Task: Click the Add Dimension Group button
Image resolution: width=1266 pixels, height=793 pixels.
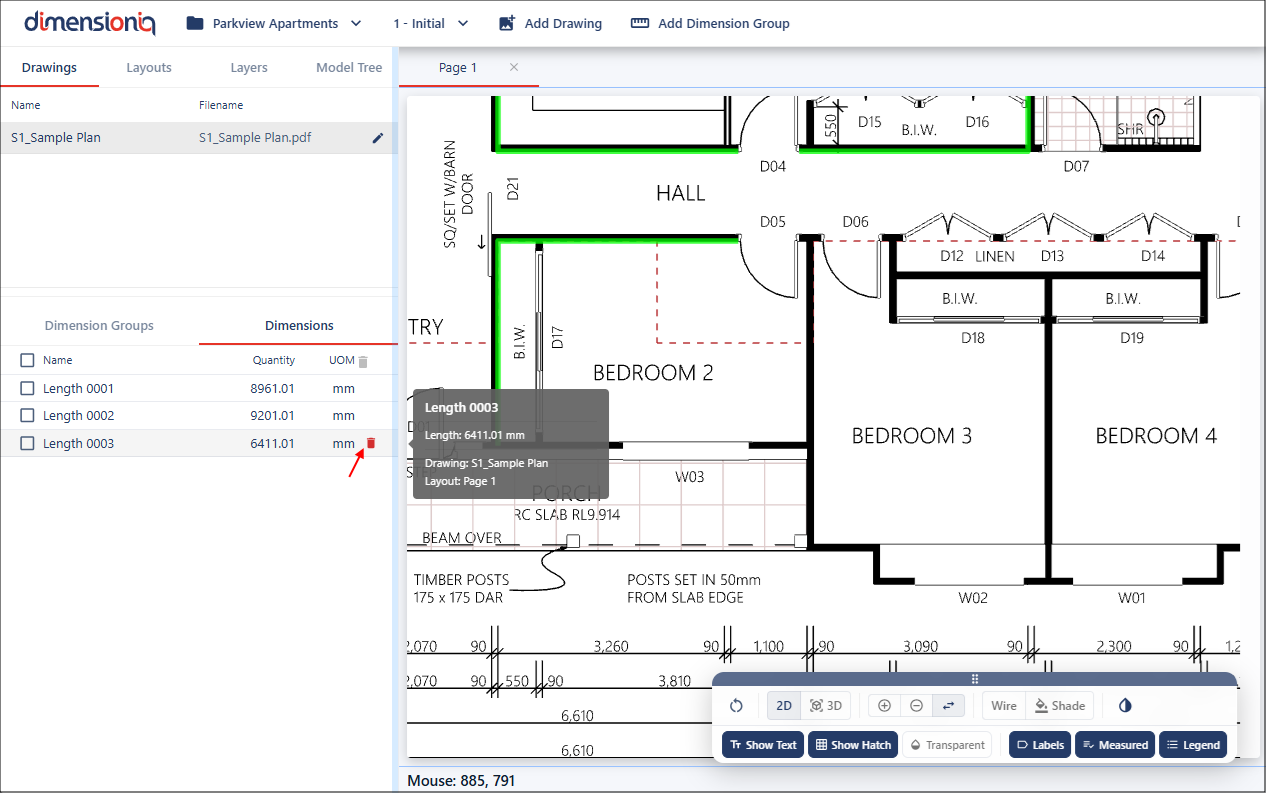Action: 710,23
